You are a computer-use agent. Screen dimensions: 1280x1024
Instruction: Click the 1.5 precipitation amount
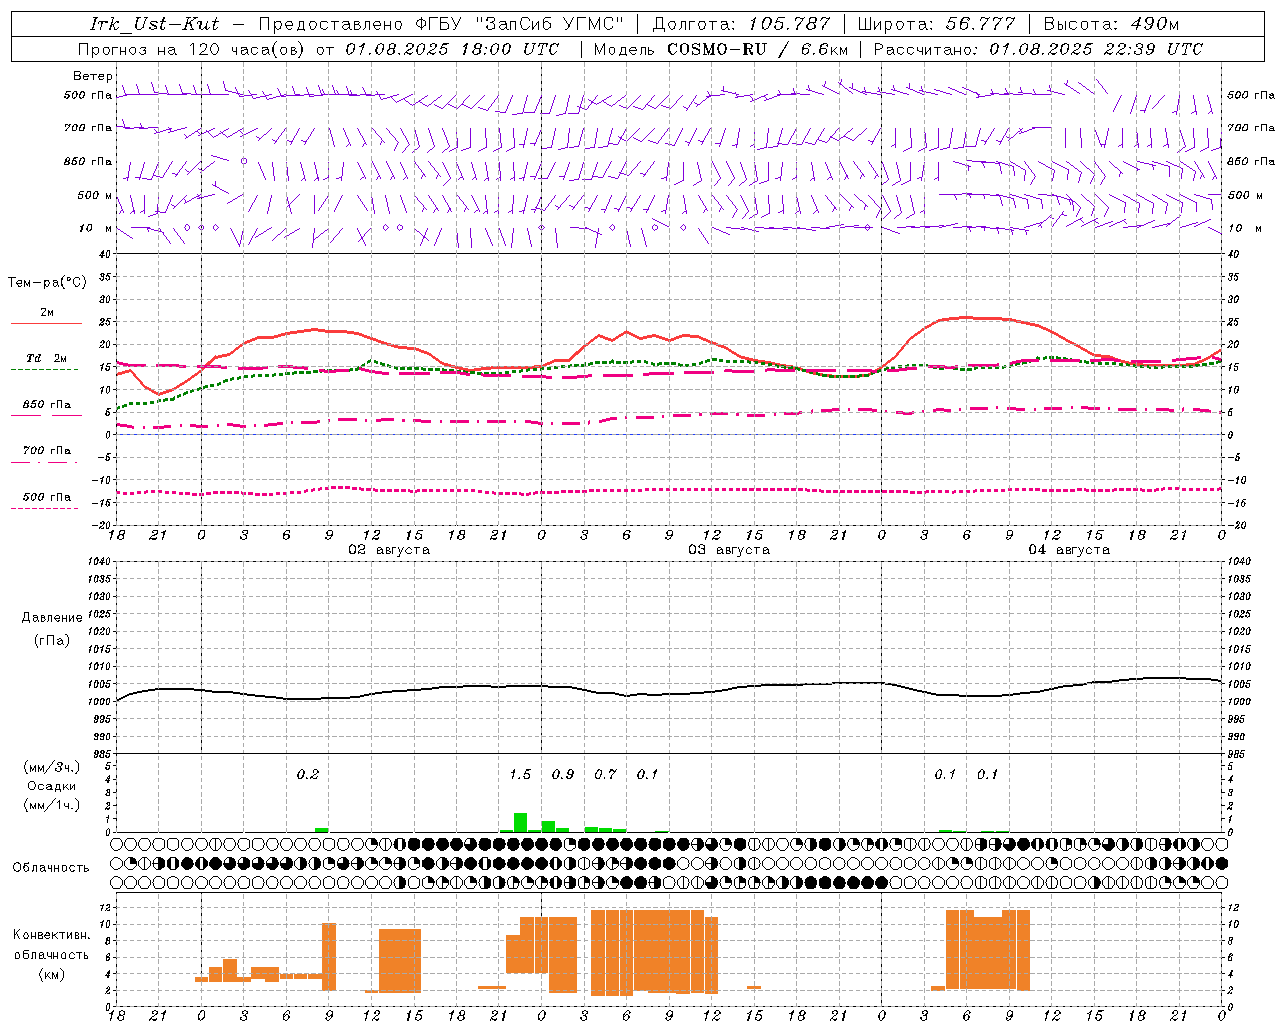520,775
